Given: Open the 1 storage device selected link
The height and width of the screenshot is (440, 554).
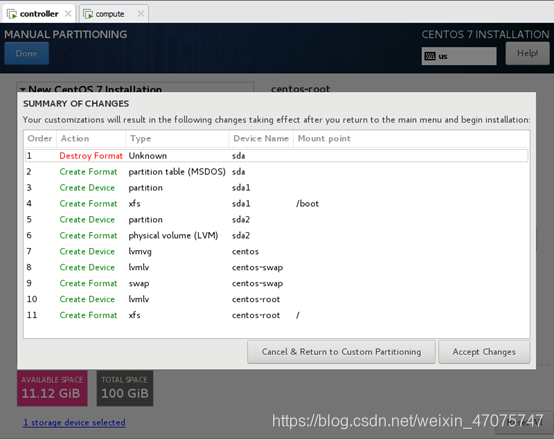Looking at the screenshot, I should click(x=74, y=422).
